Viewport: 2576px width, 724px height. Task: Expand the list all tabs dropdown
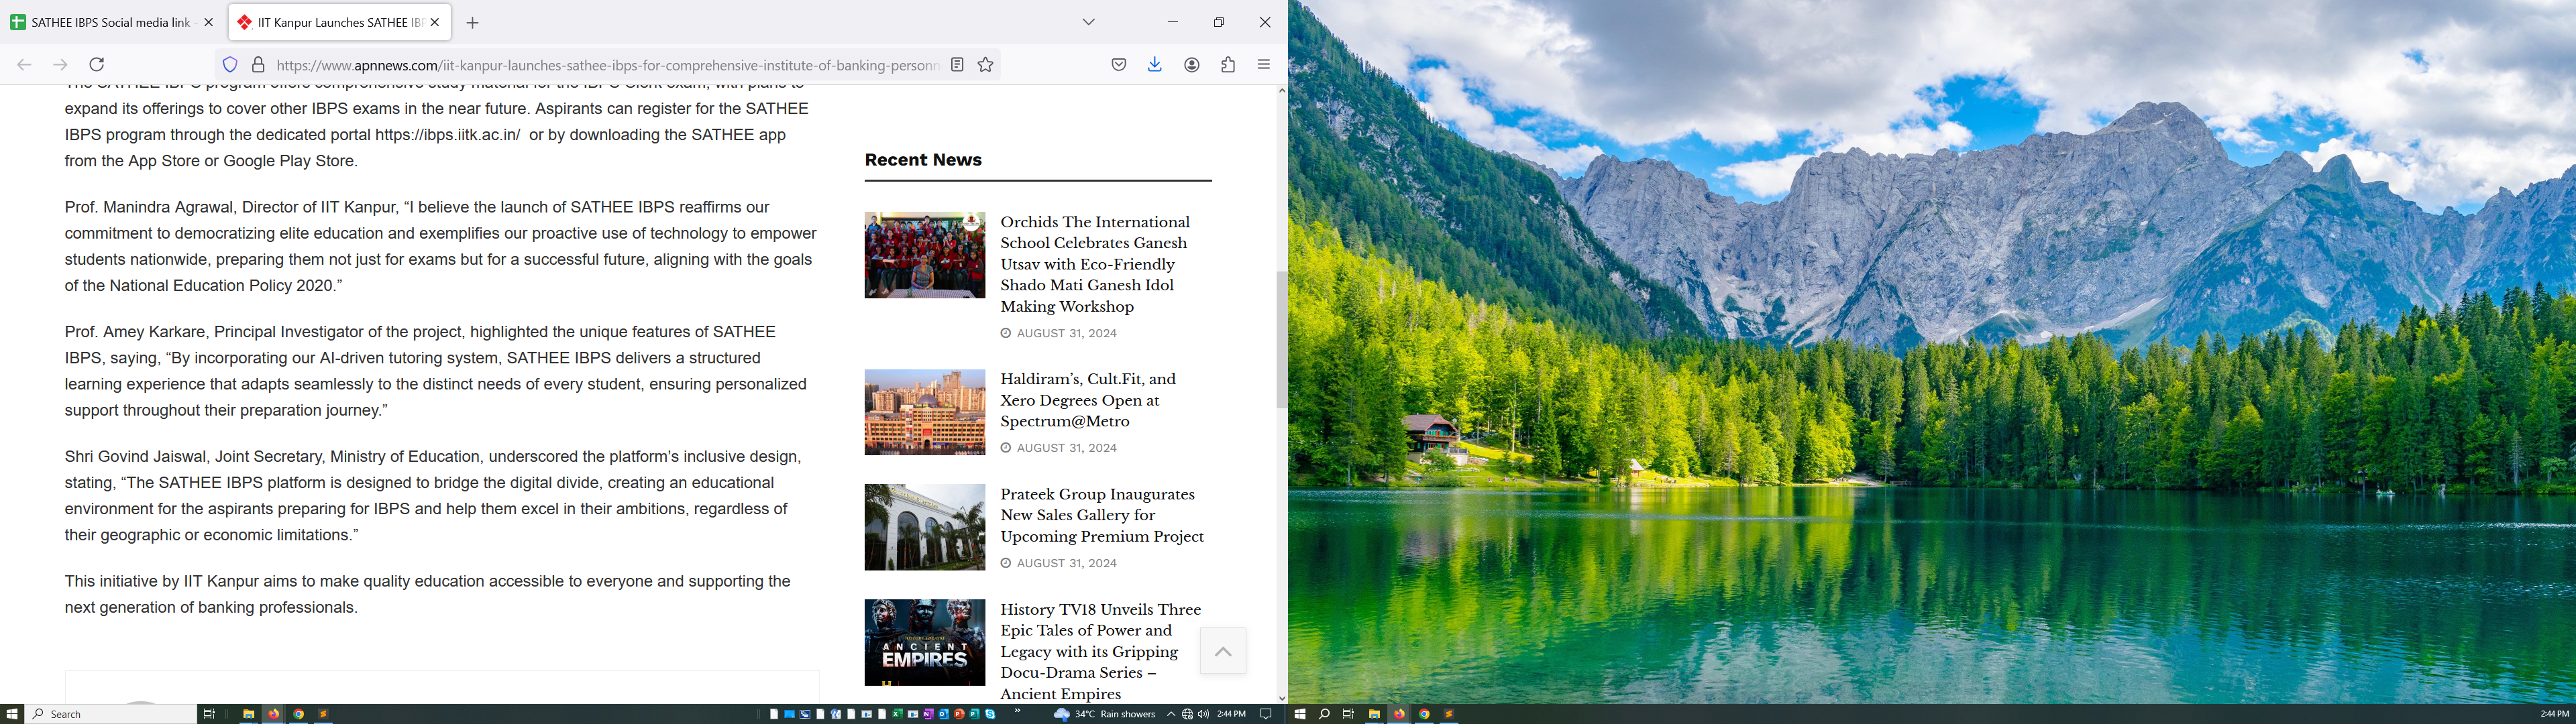(x=1089, y=22)
